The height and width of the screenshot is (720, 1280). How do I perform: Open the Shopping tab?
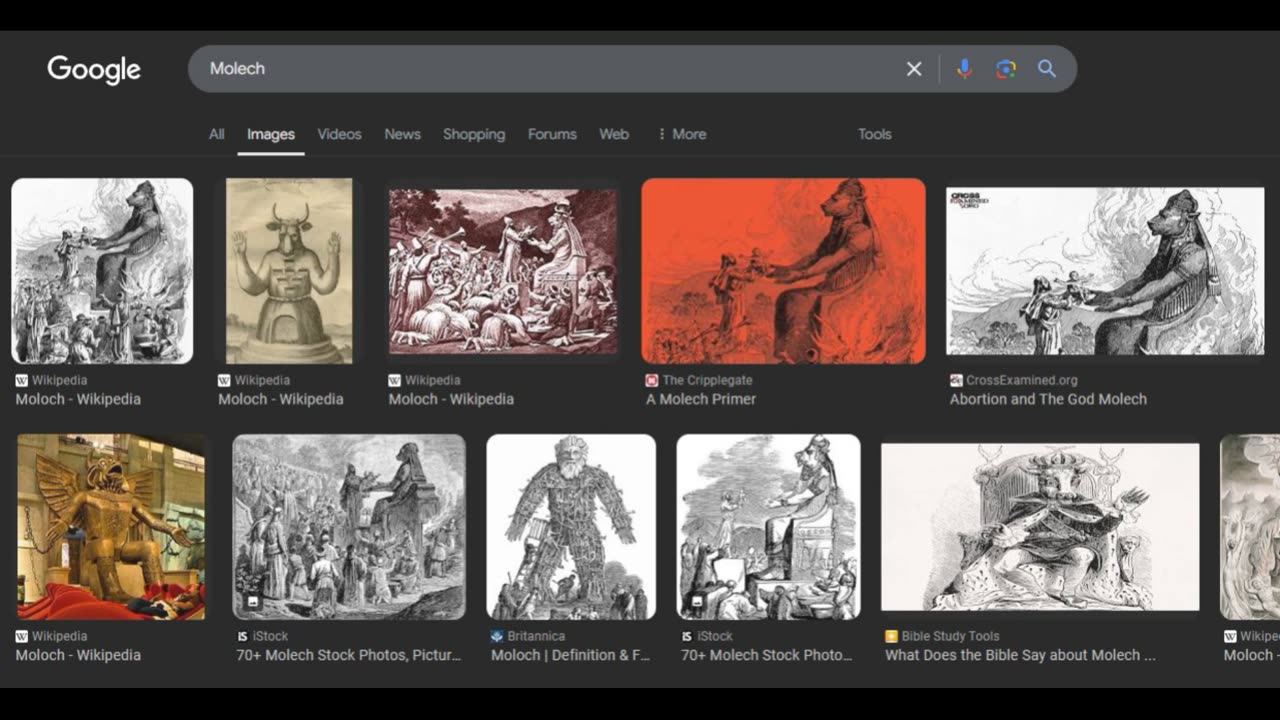click(x=474, y=134)
